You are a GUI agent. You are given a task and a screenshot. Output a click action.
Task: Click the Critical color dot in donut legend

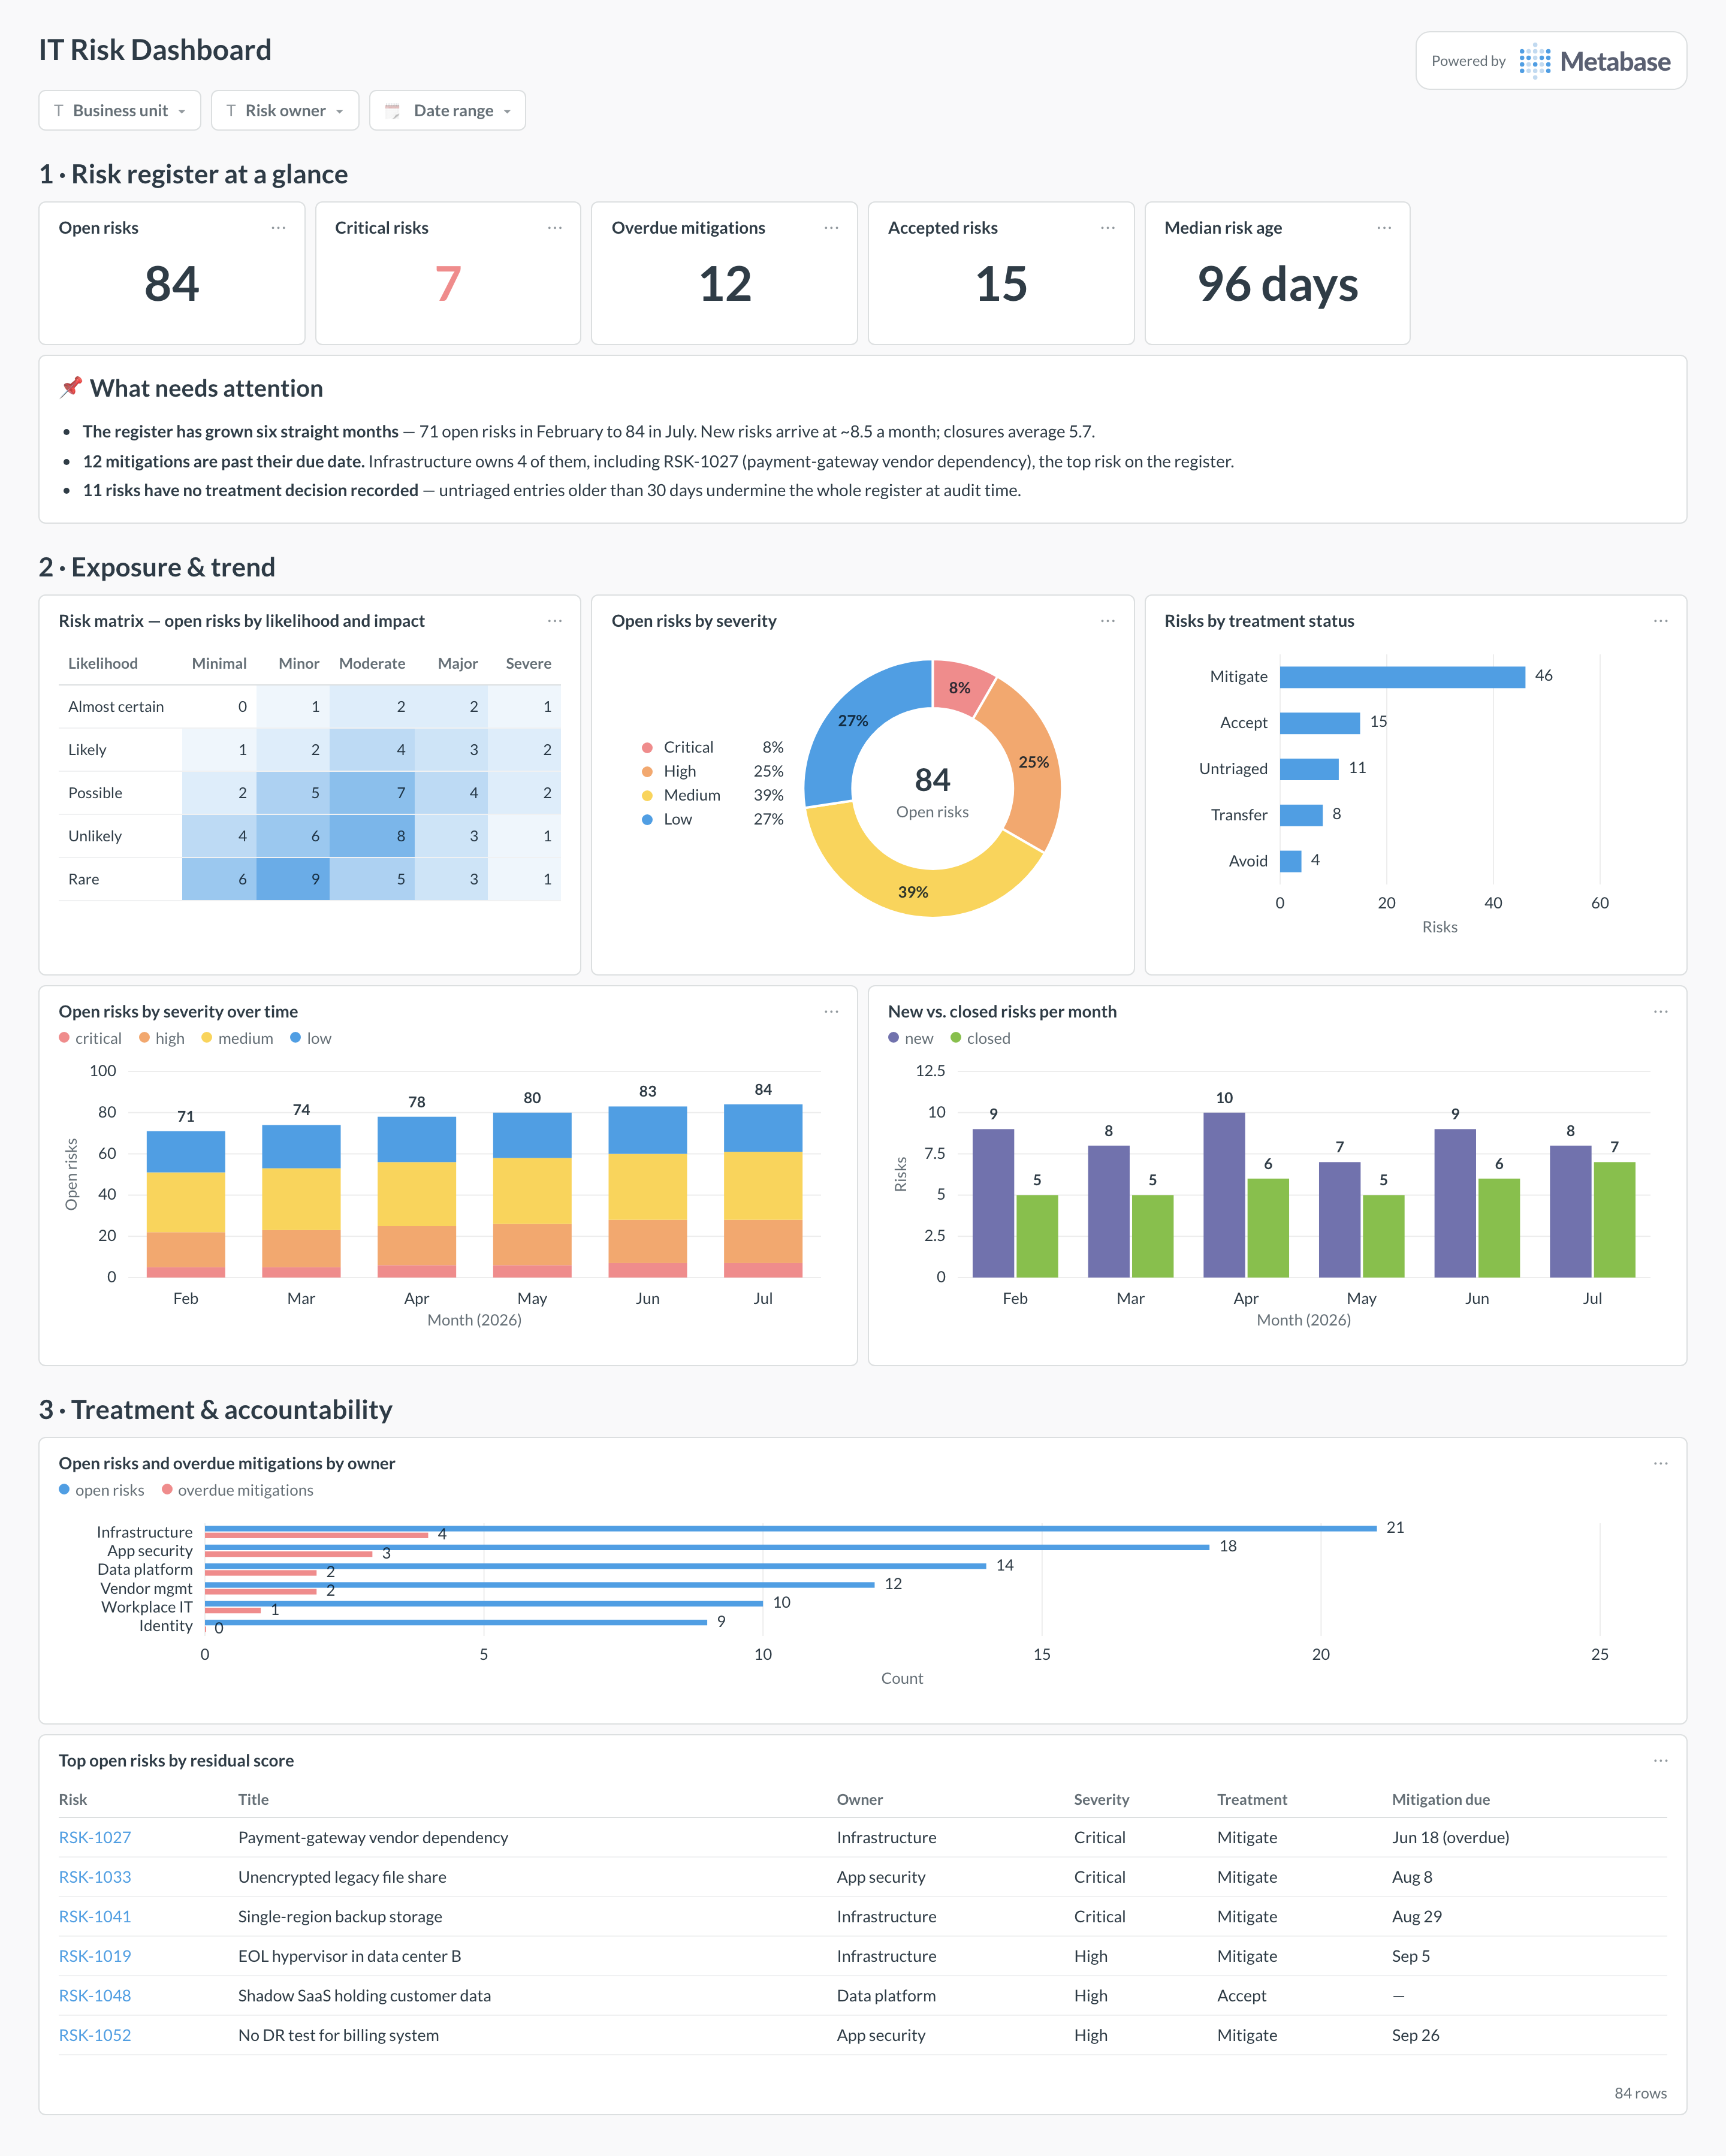[647, 748]
